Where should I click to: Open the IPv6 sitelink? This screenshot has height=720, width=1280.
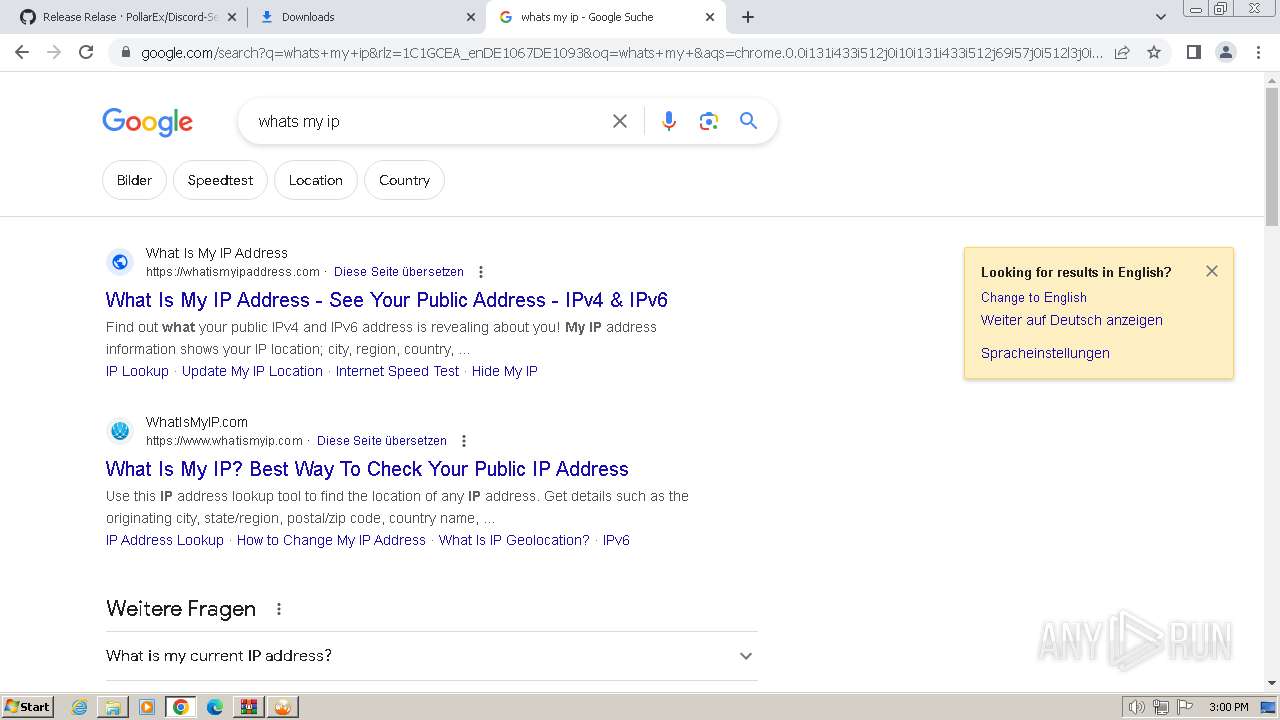616,540
